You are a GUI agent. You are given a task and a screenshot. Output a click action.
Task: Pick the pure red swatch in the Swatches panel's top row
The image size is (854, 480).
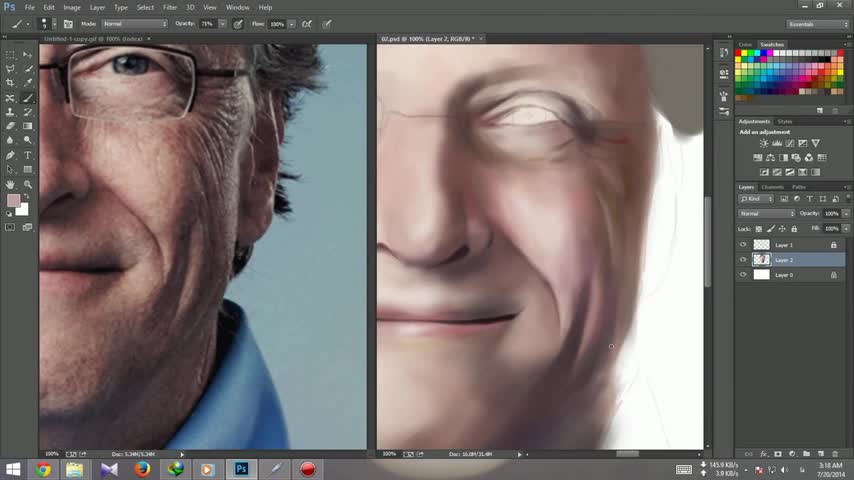738,53
